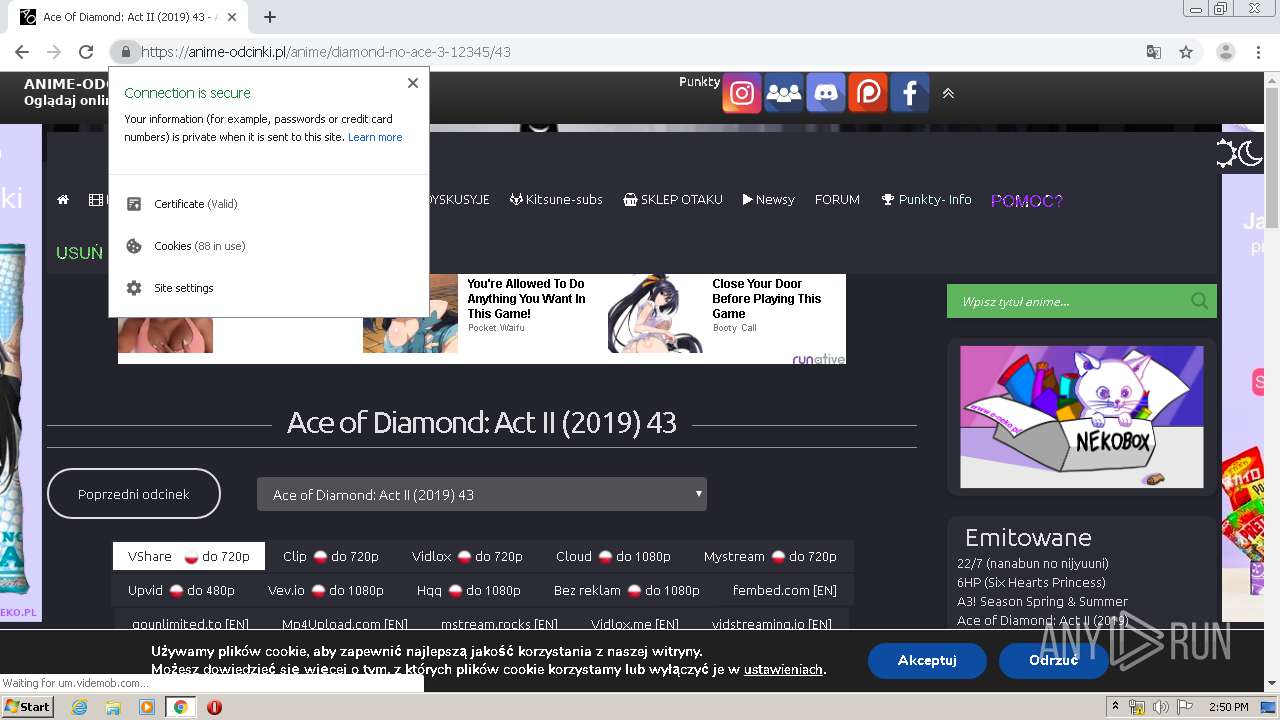
Task: Reject cookies with Odrzuć button
Action: pos(1053,660)
